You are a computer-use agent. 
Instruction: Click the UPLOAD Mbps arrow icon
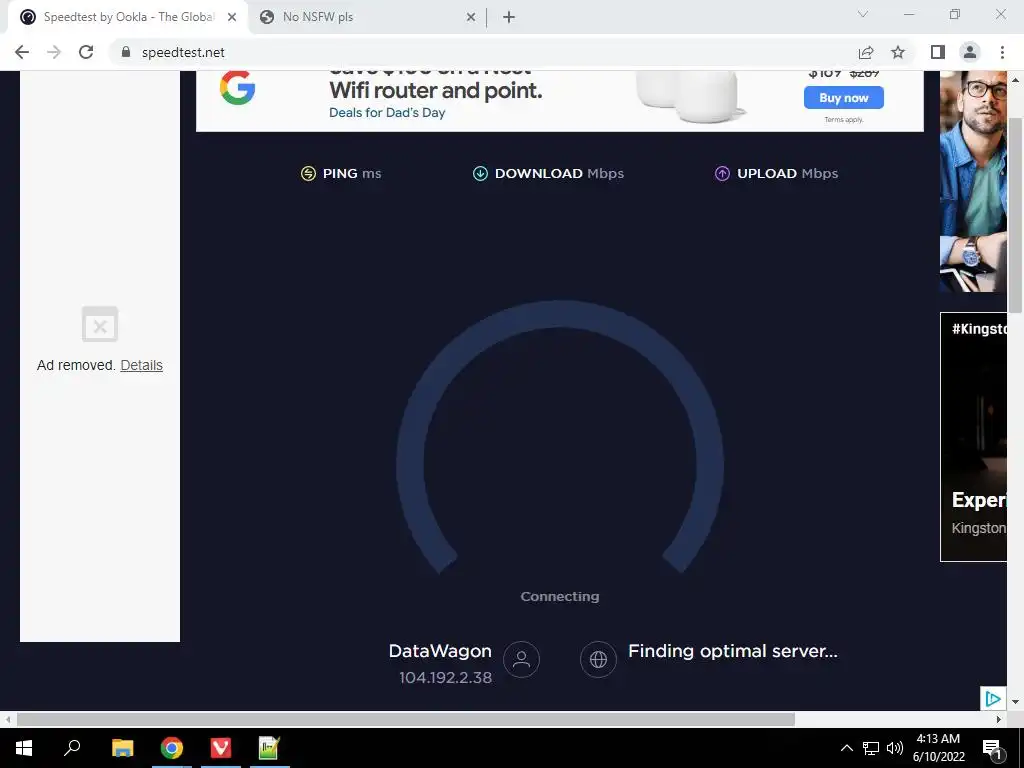tap(722, 173)
